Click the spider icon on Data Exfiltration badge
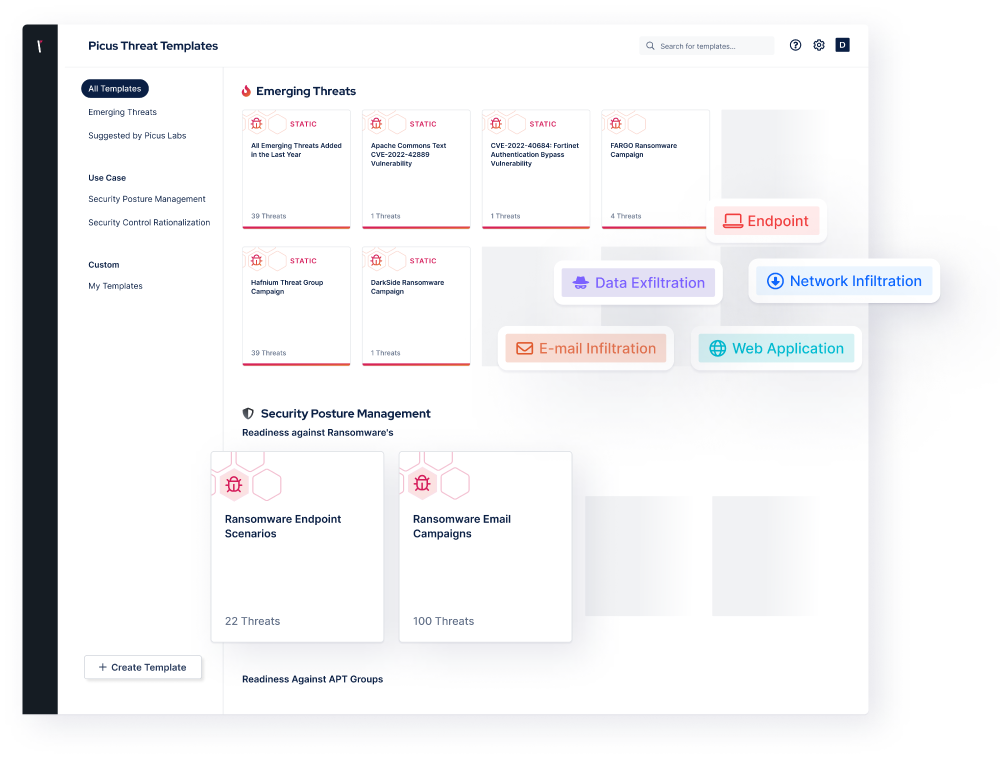Image resolution: width=1000 pixels, height=758 pixels. click(x=580, y=283)
